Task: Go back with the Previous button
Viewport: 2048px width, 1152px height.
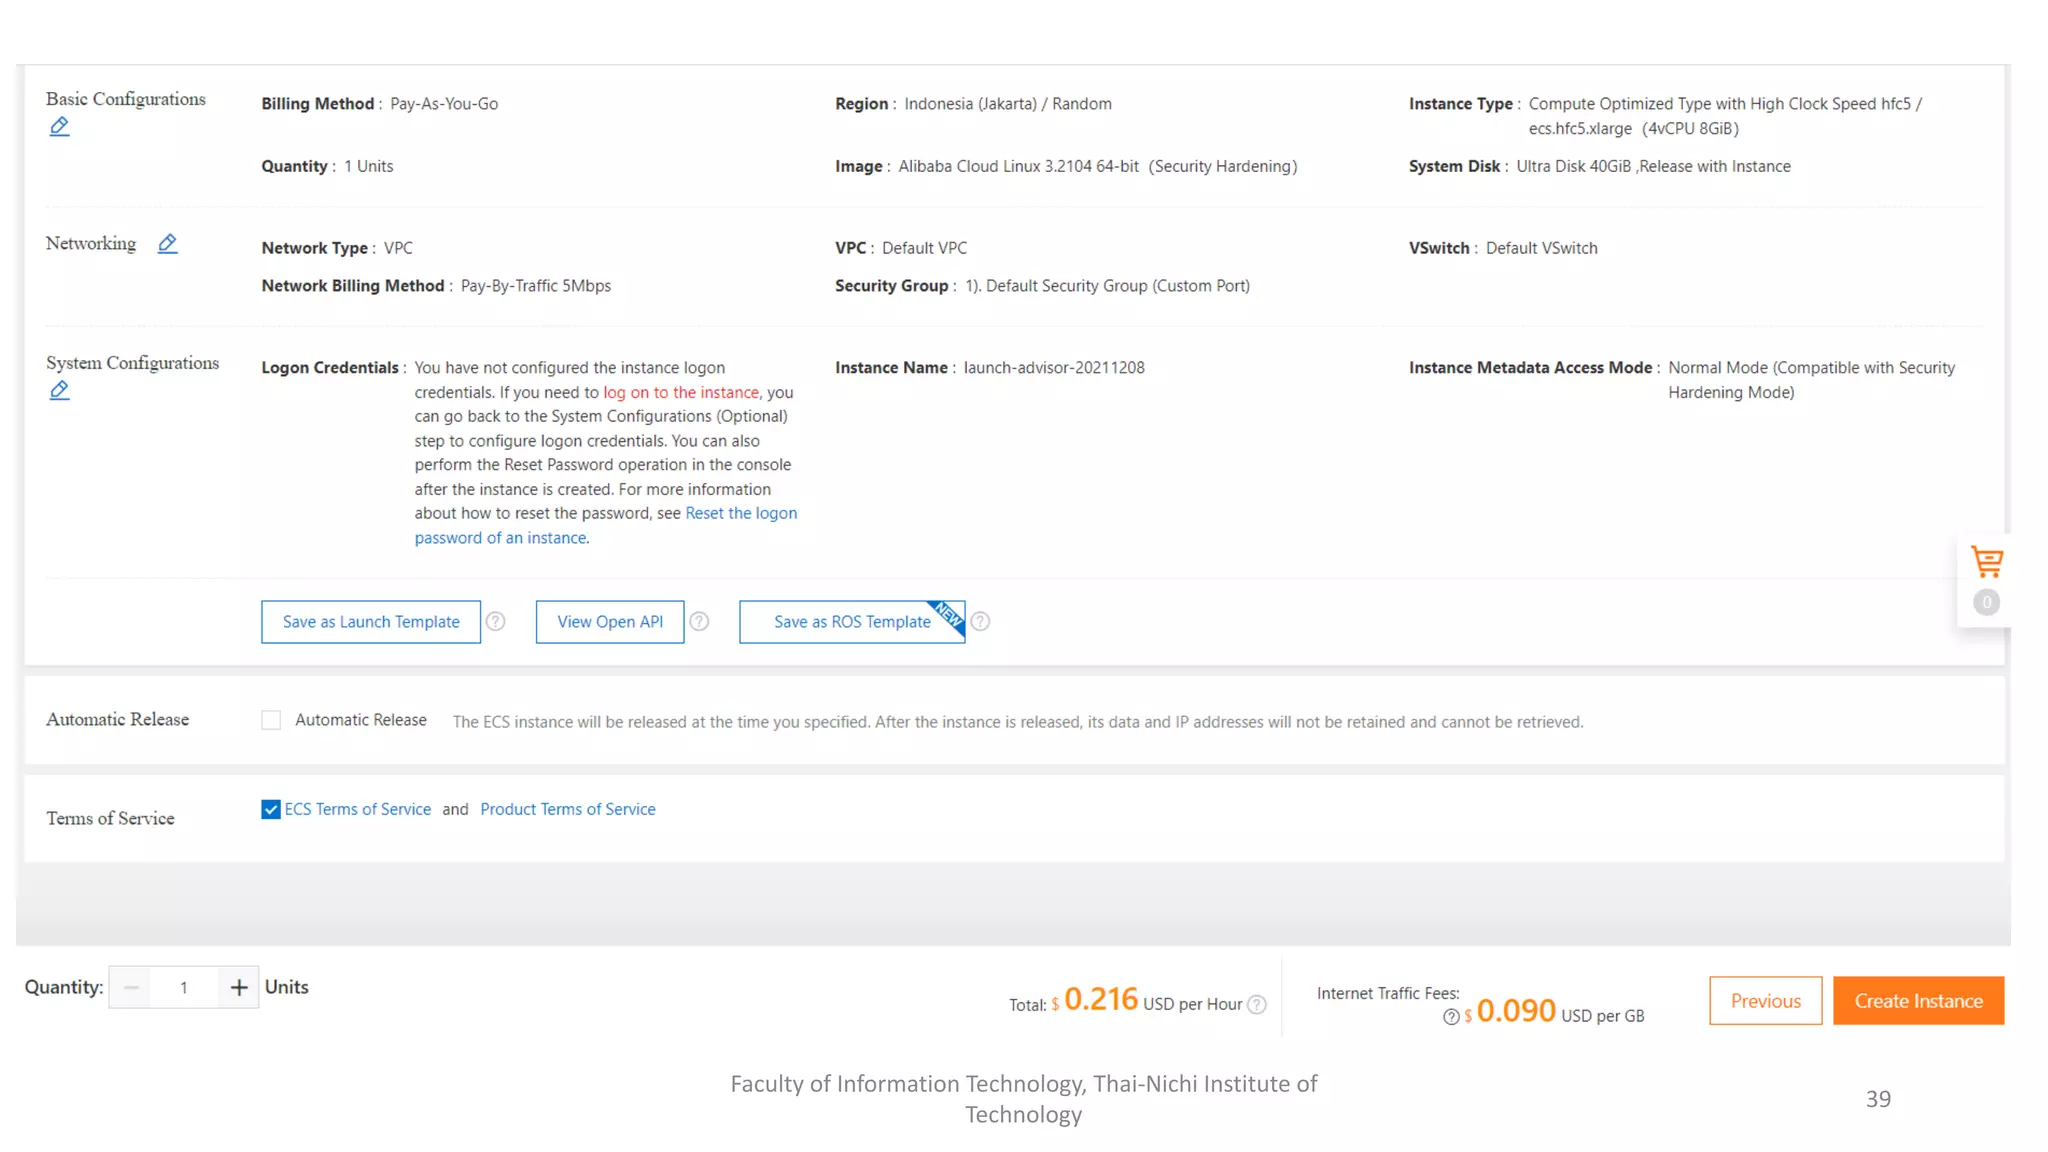Action: click(1765, 1000)
